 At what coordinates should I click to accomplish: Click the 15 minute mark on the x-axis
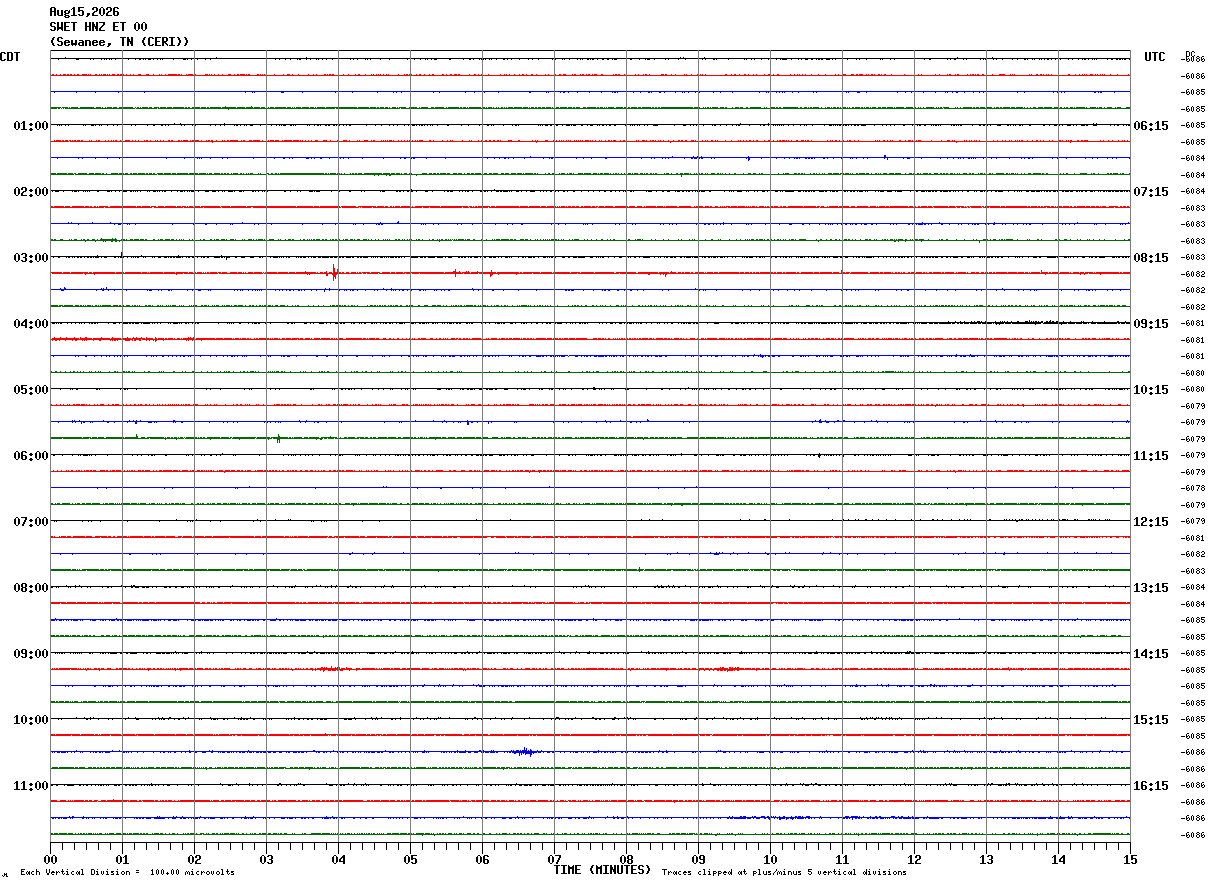1130,860
